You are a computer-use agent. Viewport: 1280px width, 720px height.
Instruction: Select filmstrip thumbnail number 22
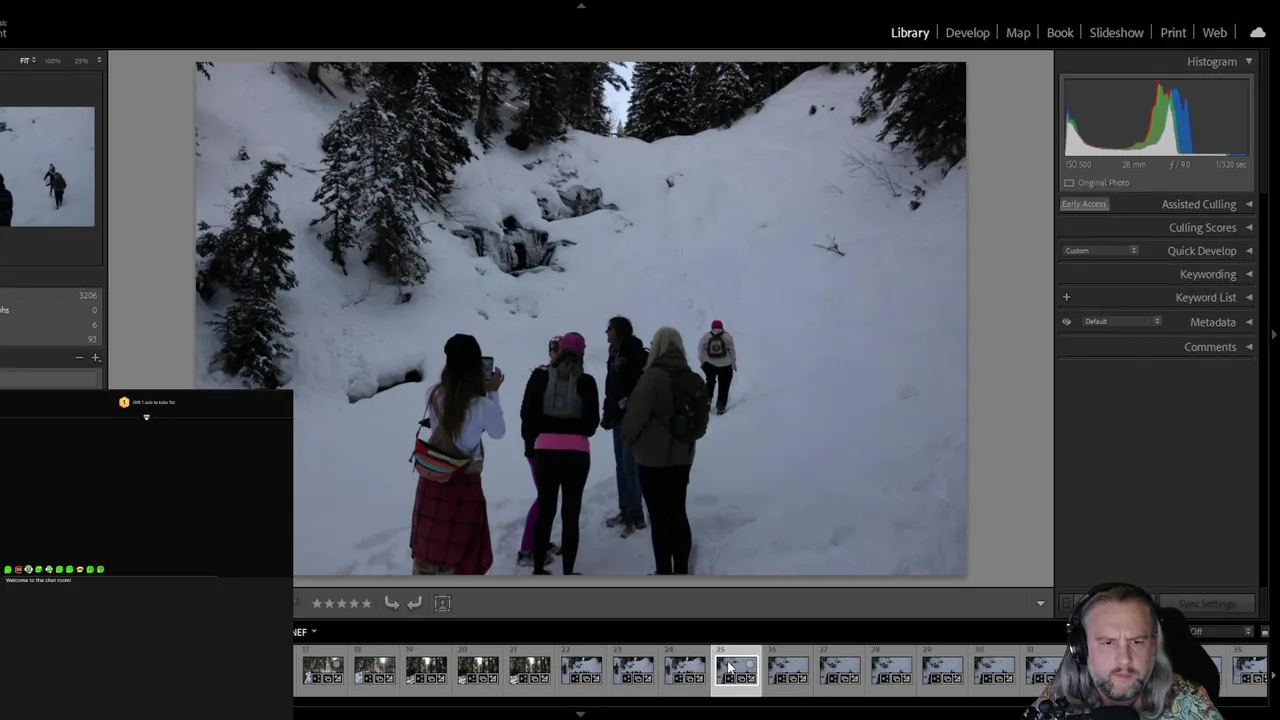coord(581,670)
